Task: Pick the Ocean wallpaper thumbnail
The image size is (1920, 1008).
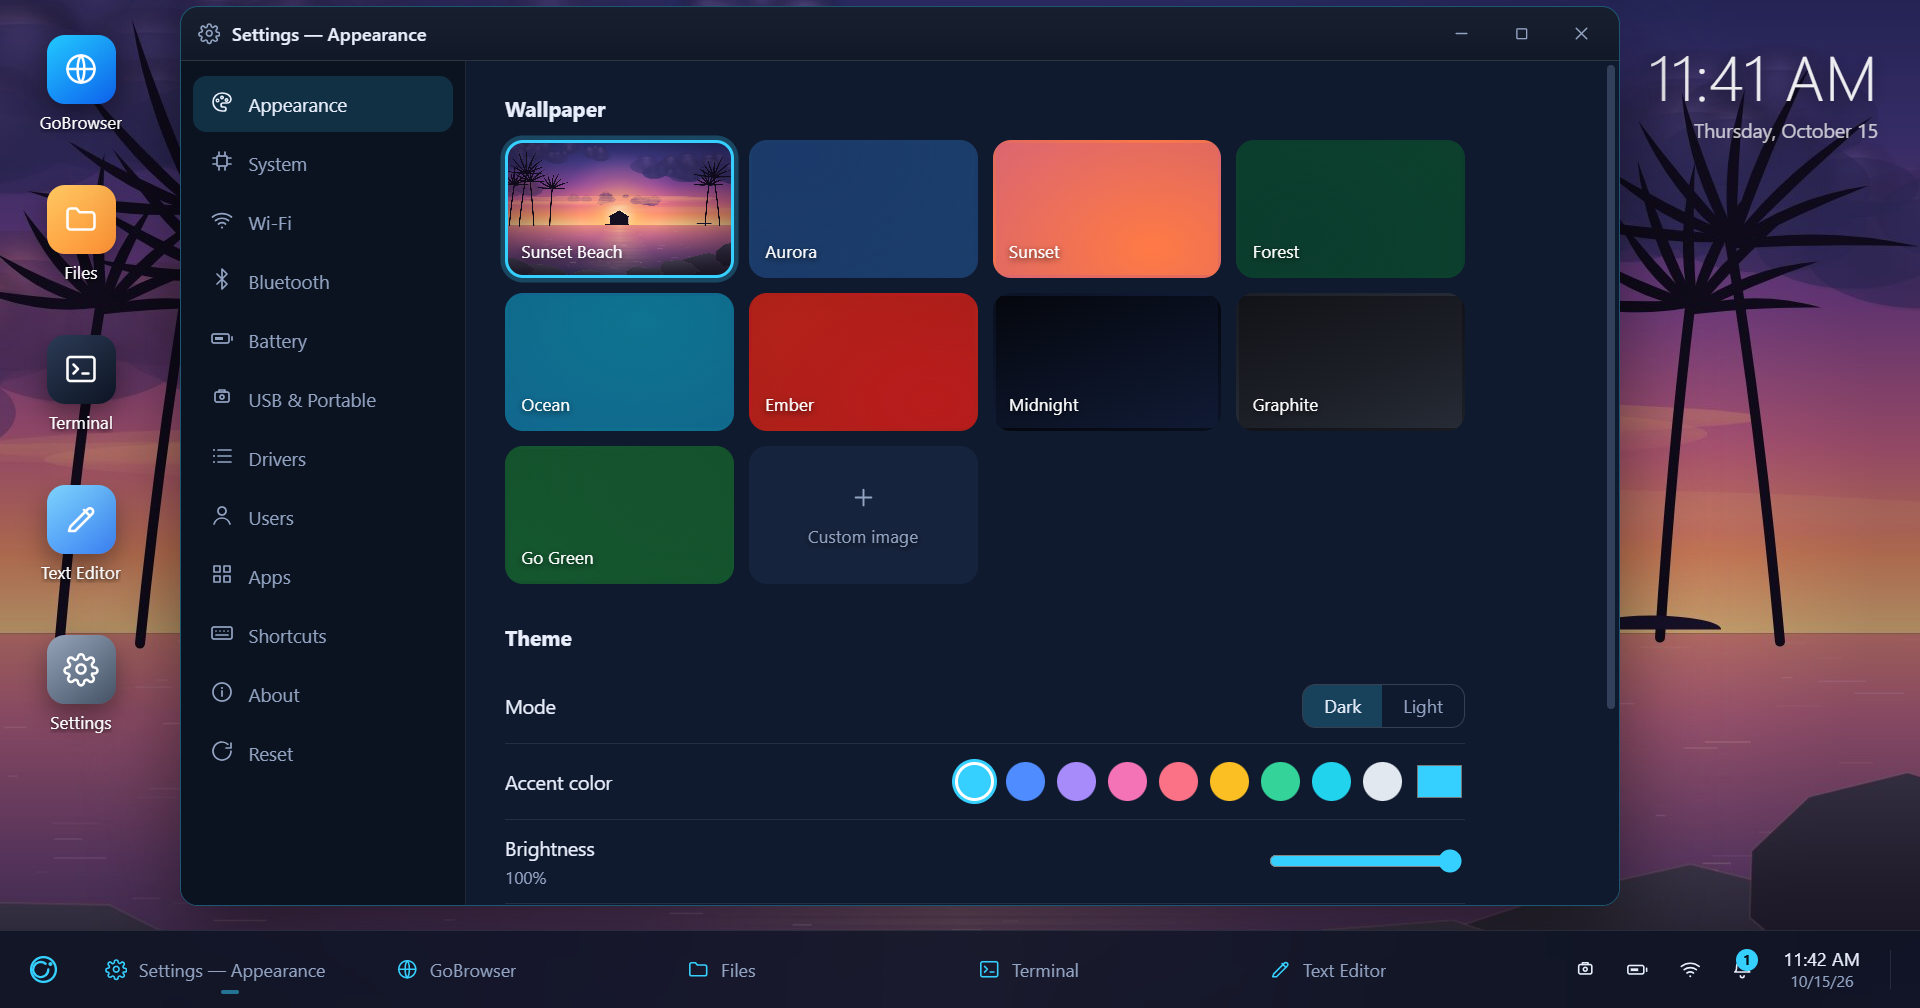Action: (619, 362)
